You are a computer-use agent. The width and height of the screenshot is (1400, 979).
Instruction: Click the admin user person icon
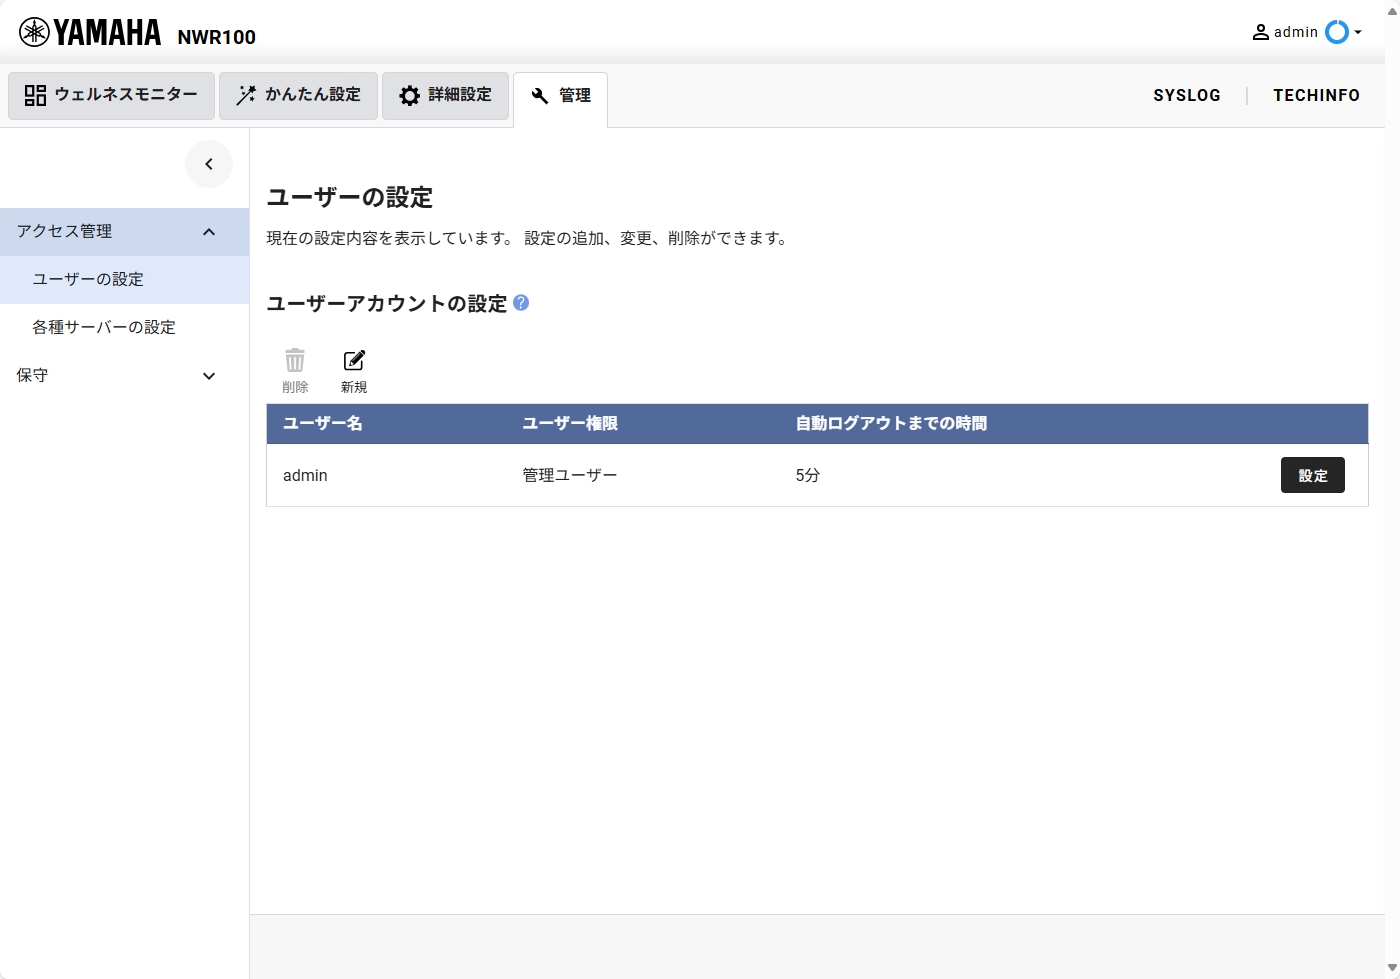pos(1259,31)
